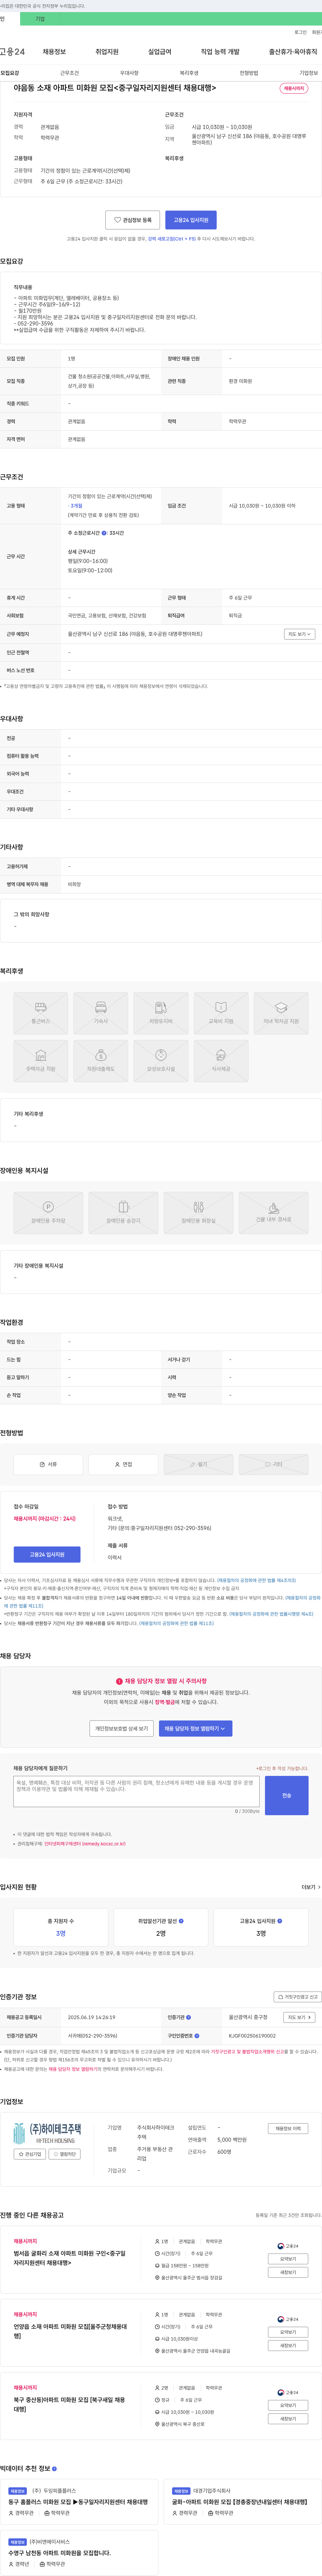Click the 거짓구인광고 신고 button
The height and width of the screenshot is (2576, 322).
point(298,1997)
